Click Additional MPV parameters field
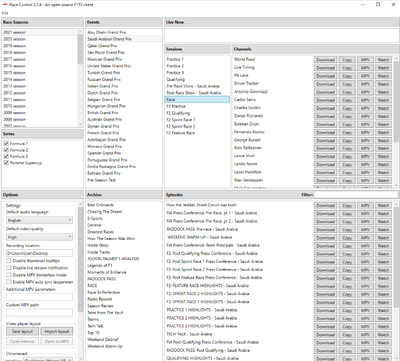400x361 pixels. click(39, 297)
